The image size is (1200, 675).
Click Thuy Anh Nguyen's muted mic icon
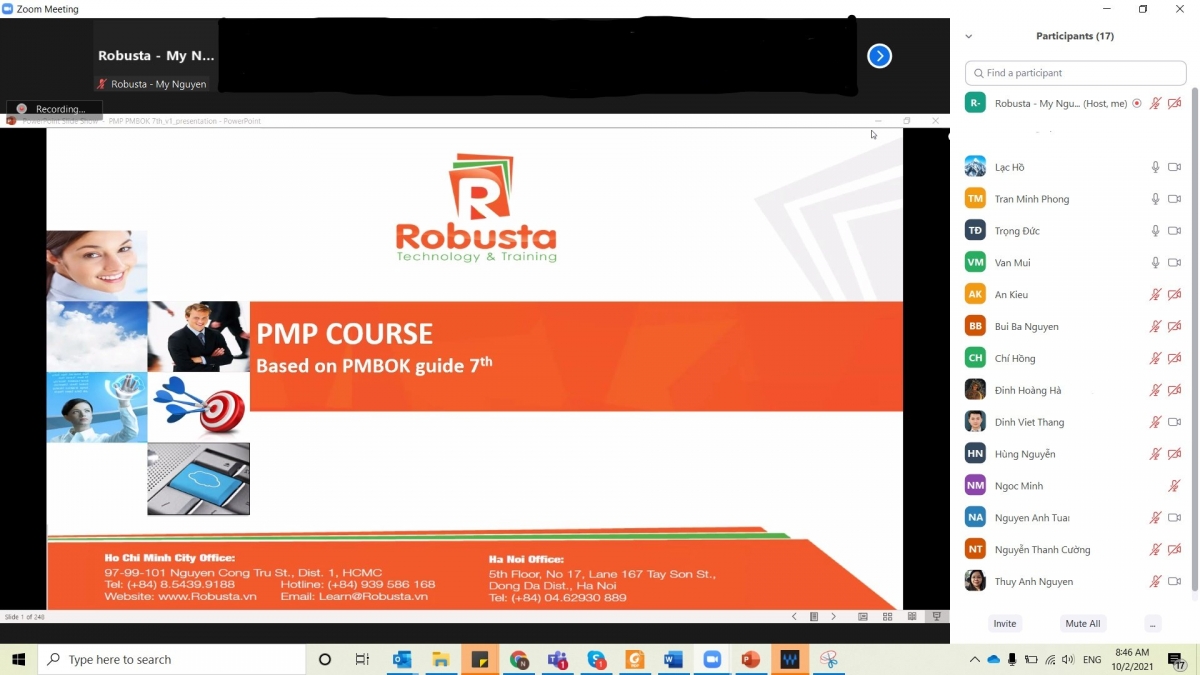click(1155, 582)
